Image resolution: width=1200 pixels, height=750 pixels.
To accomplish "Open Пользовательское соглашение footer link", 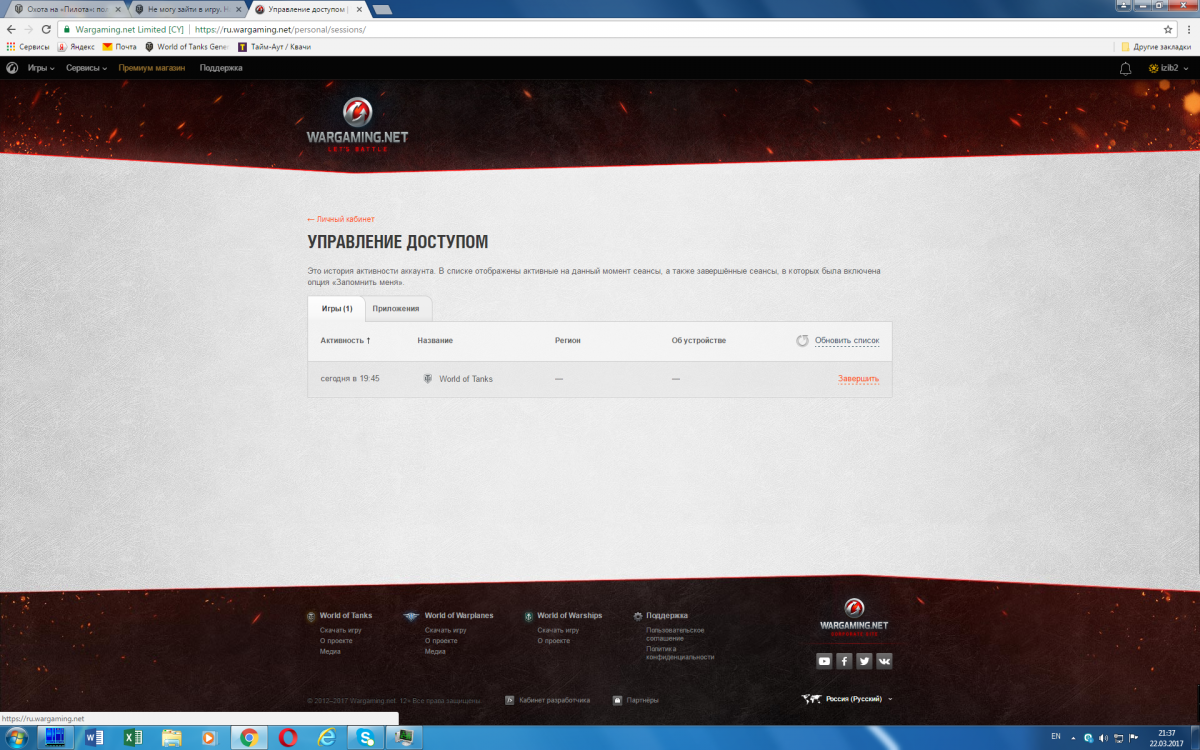I will 675,634.
